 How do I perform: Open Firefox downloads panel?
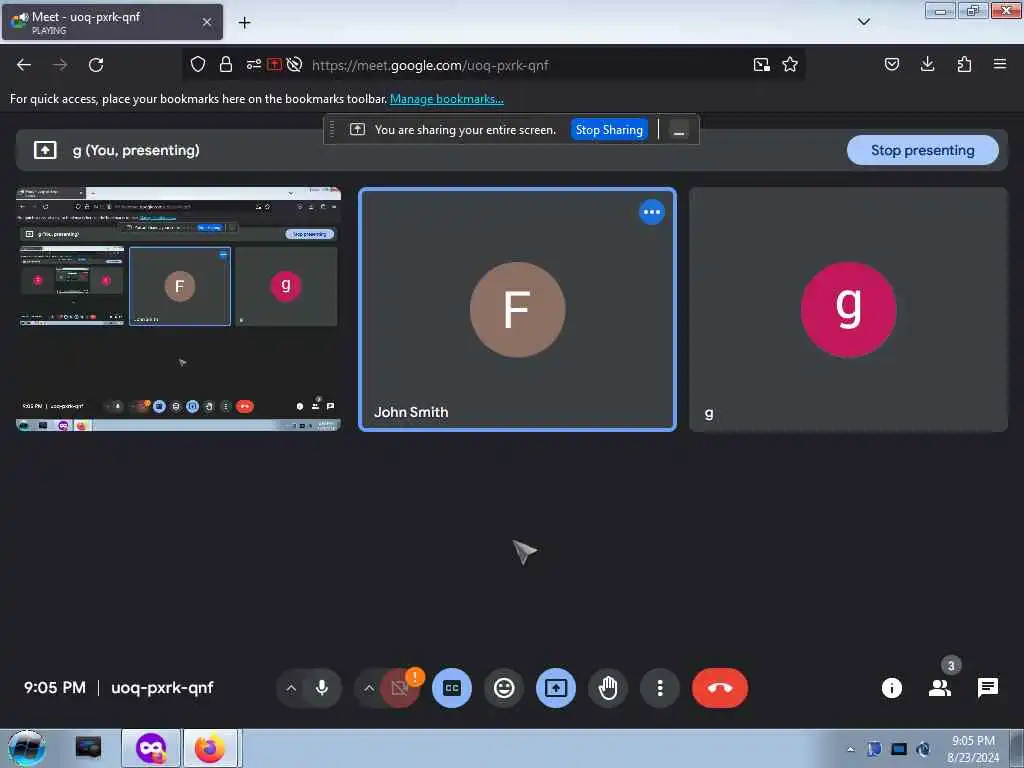(x=927, y=64)
